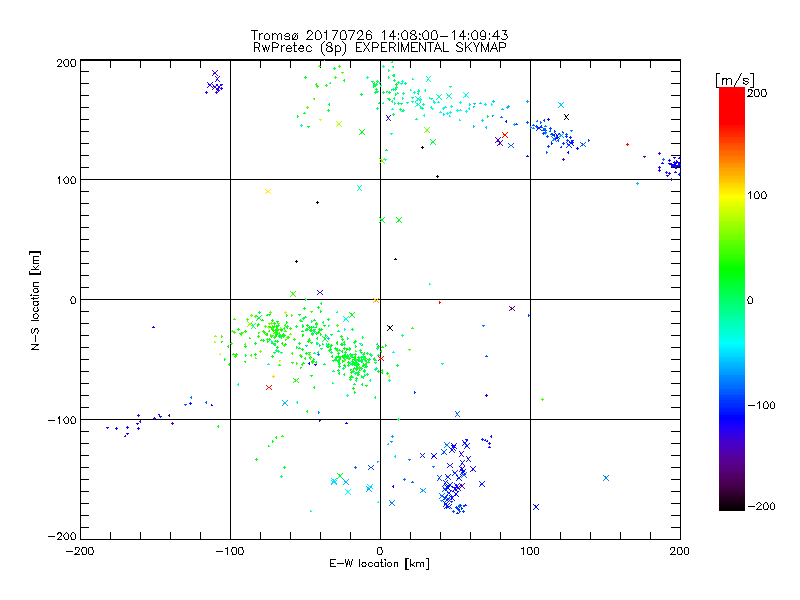Click the title line "Tromsø 20170726 14:08:00-14:09:43"
This screenshot has height=600, width=800.
coord(379,35)
